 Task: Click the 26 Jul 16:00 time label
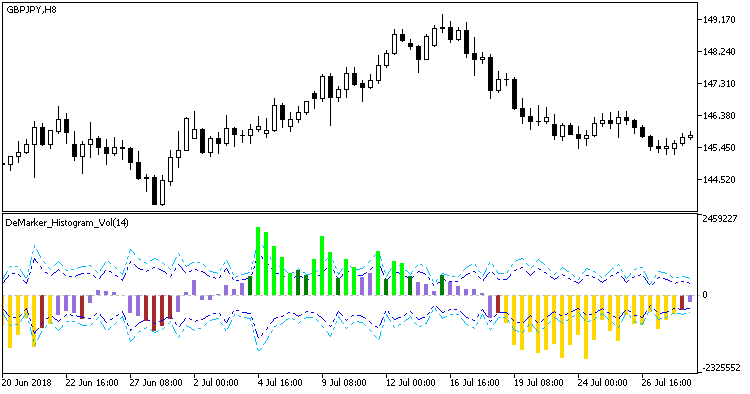pyautogui.click(x=667, y=383)
